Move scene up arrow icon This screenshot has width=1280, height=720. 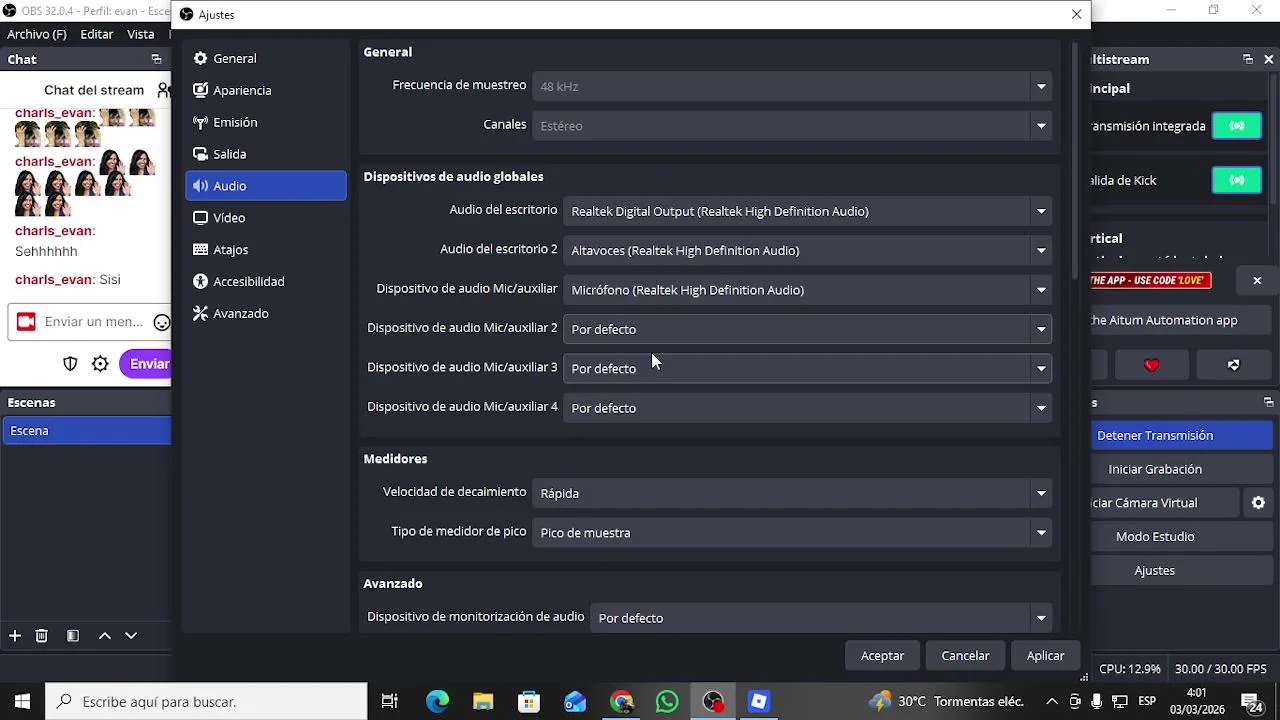104,636
